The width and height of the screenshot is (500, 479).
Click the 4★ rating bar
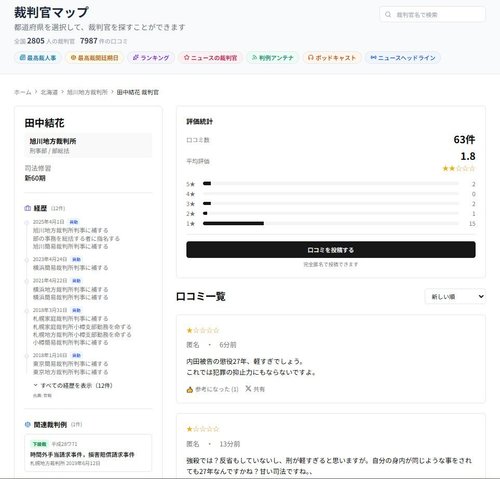pos(331,194)
